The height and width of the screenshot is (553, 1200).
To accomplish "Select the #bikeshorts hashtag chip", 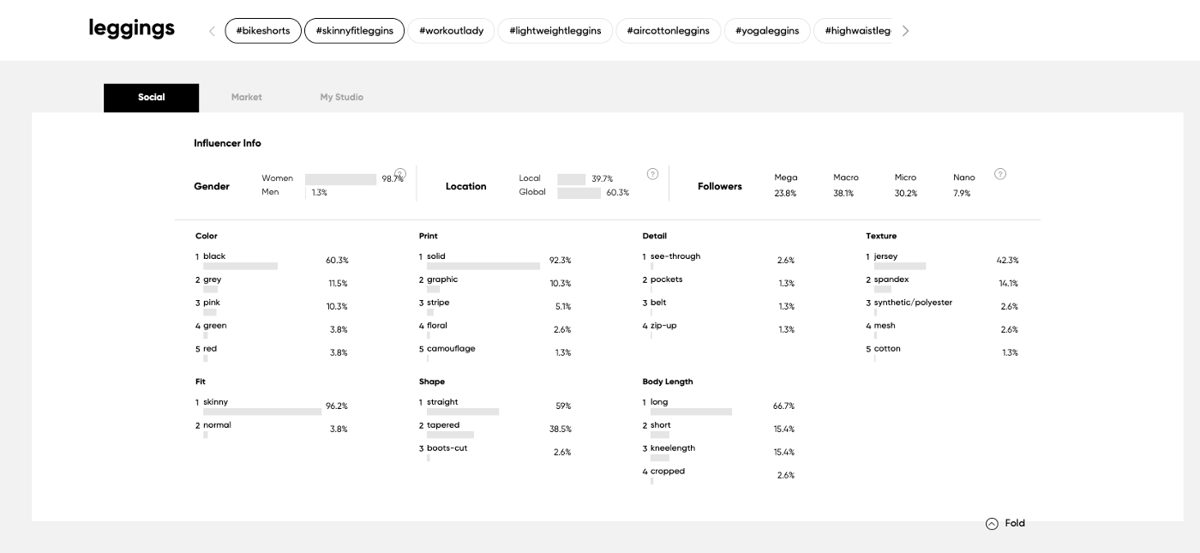I will click(x=263, y=31).
